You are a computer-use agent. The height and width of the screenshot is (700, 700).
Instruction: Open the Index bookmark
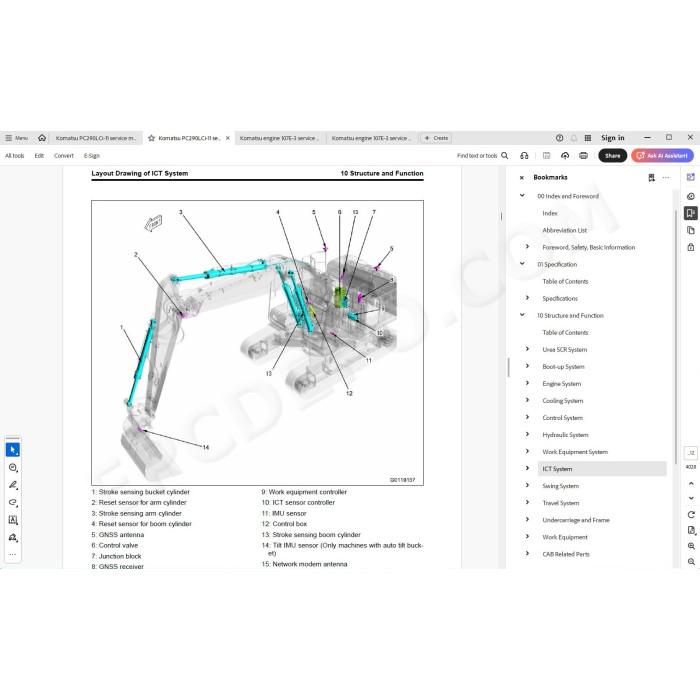click(x=550, y=213)
